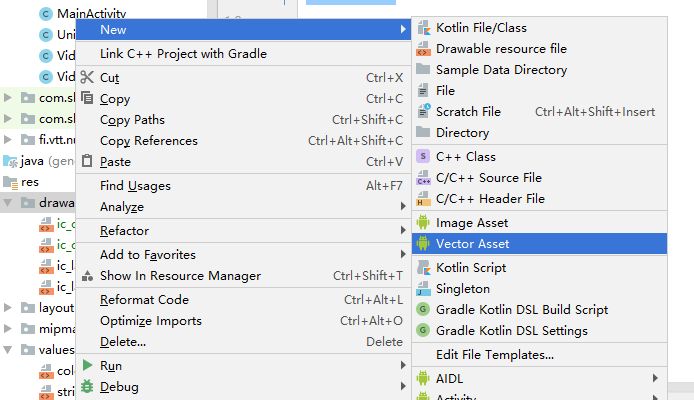The height and width of the screenshot is (400, 694).
Task: Click the Drawable resource file icon
Action: click(x=424, y=49)
